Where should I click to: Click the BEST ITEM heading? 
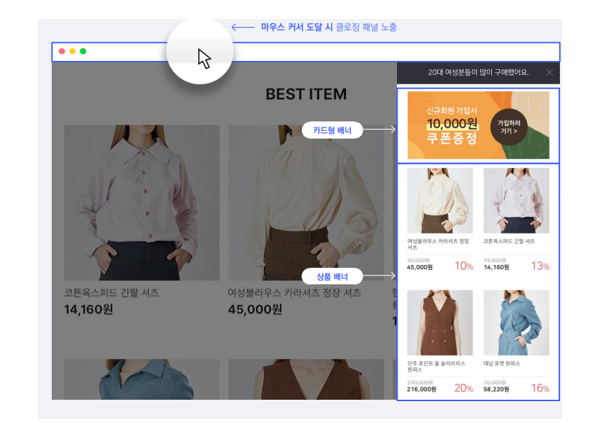click(306, 94)
